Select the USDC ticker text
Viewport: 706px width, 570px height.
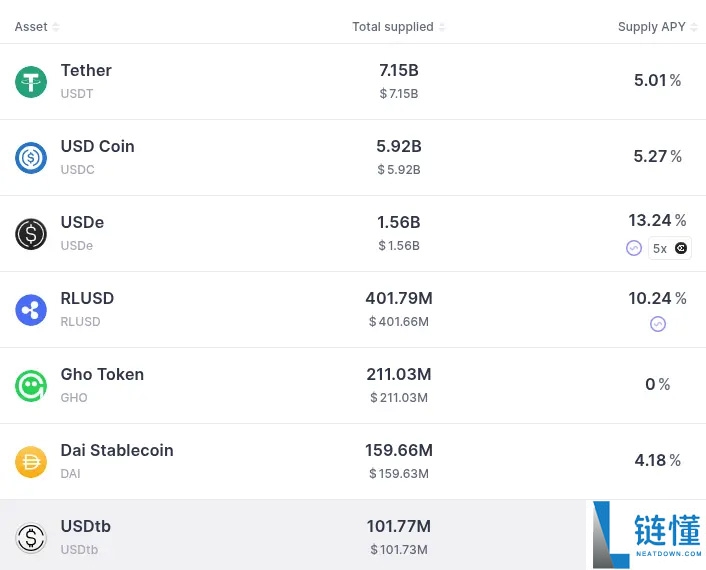point(77,170)
